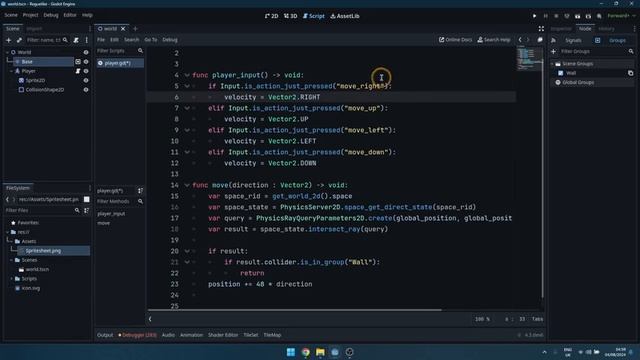Add new scene tab with plus

click(135, 29)
